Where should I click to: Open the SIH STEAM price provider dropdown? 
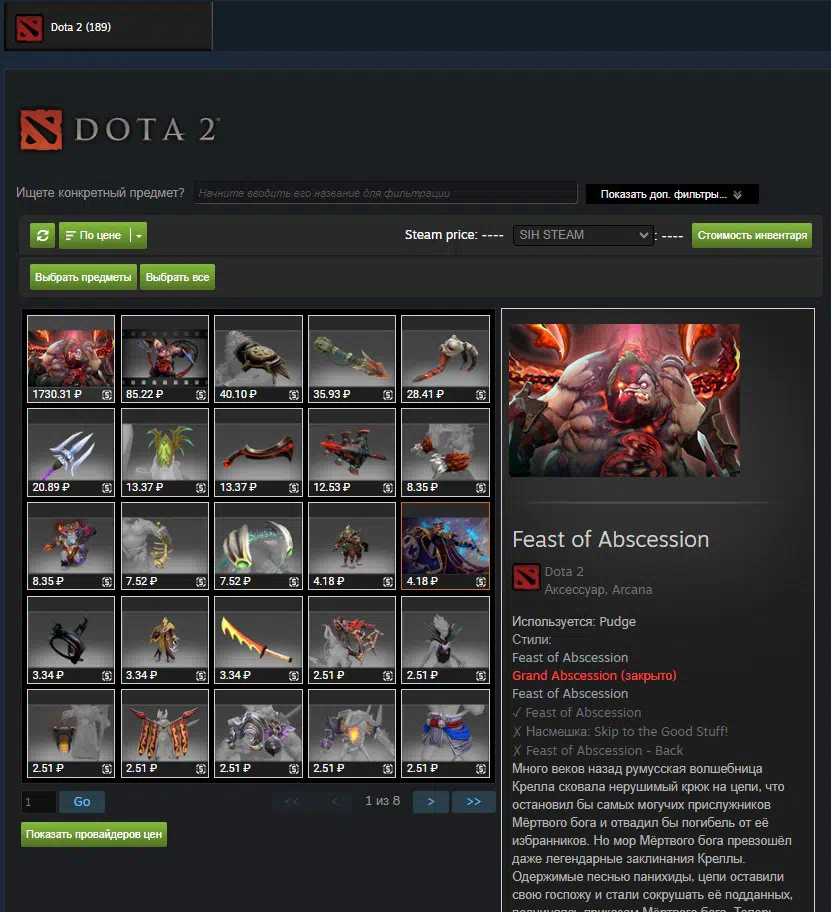(x=583, y=235)
